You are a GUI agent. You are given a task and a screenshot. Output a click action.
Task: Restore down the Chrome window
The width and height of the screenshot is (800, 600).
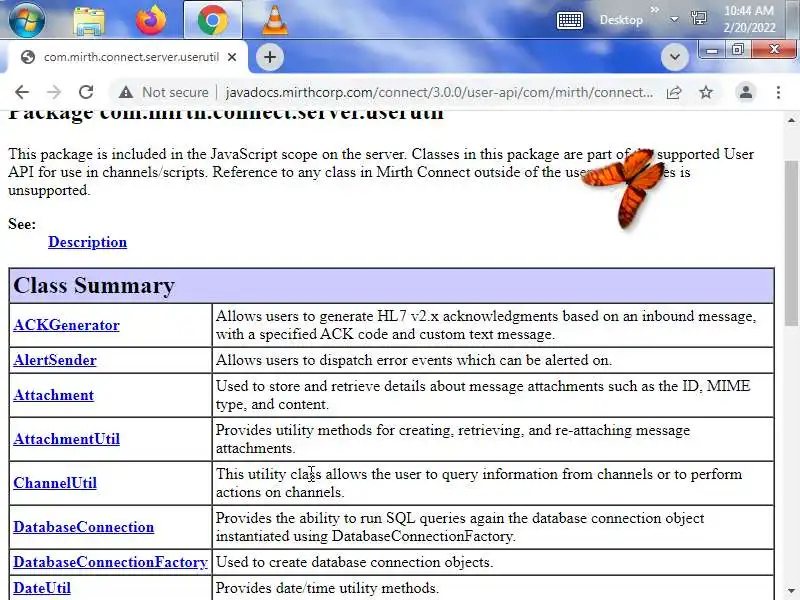738,50
